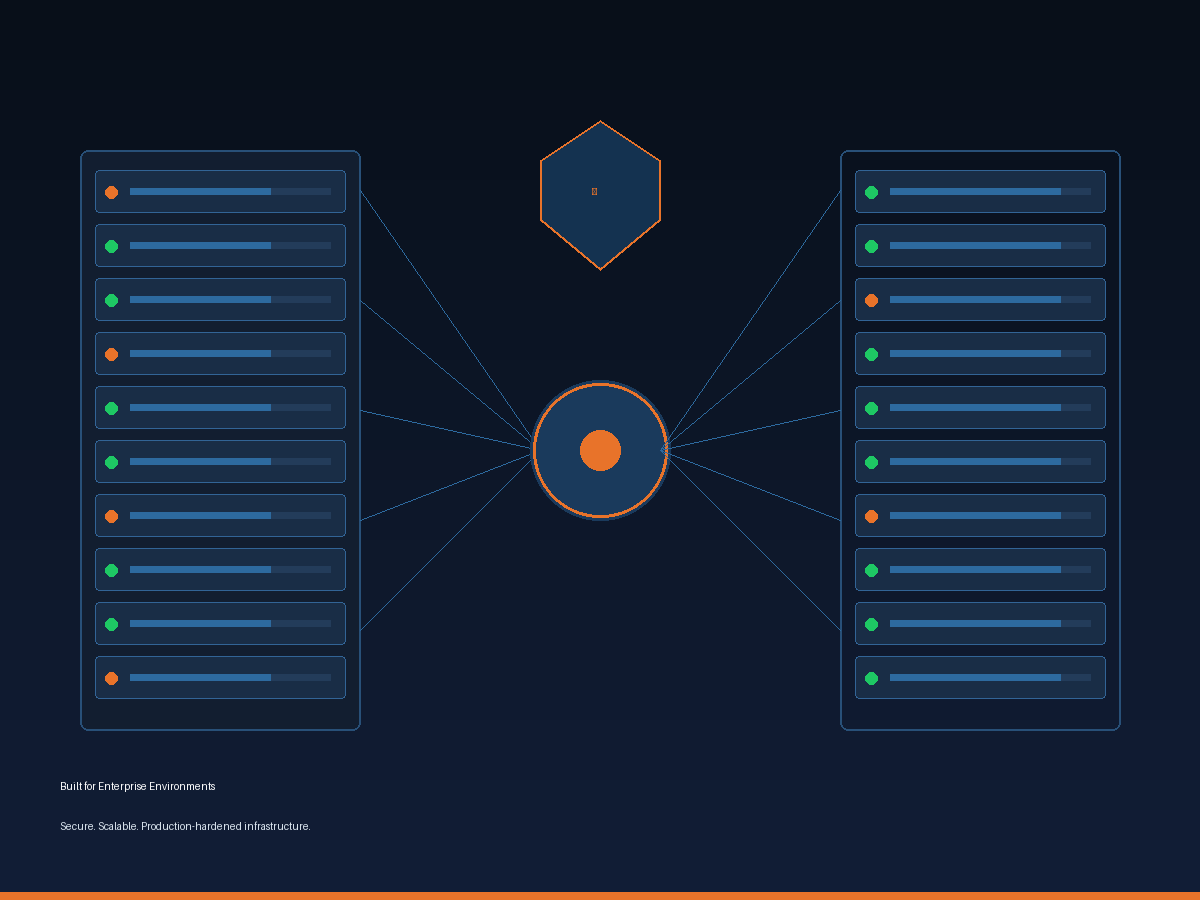Click the orange status dot on the top-left node

pyautogui.click(x=112, y=191)
